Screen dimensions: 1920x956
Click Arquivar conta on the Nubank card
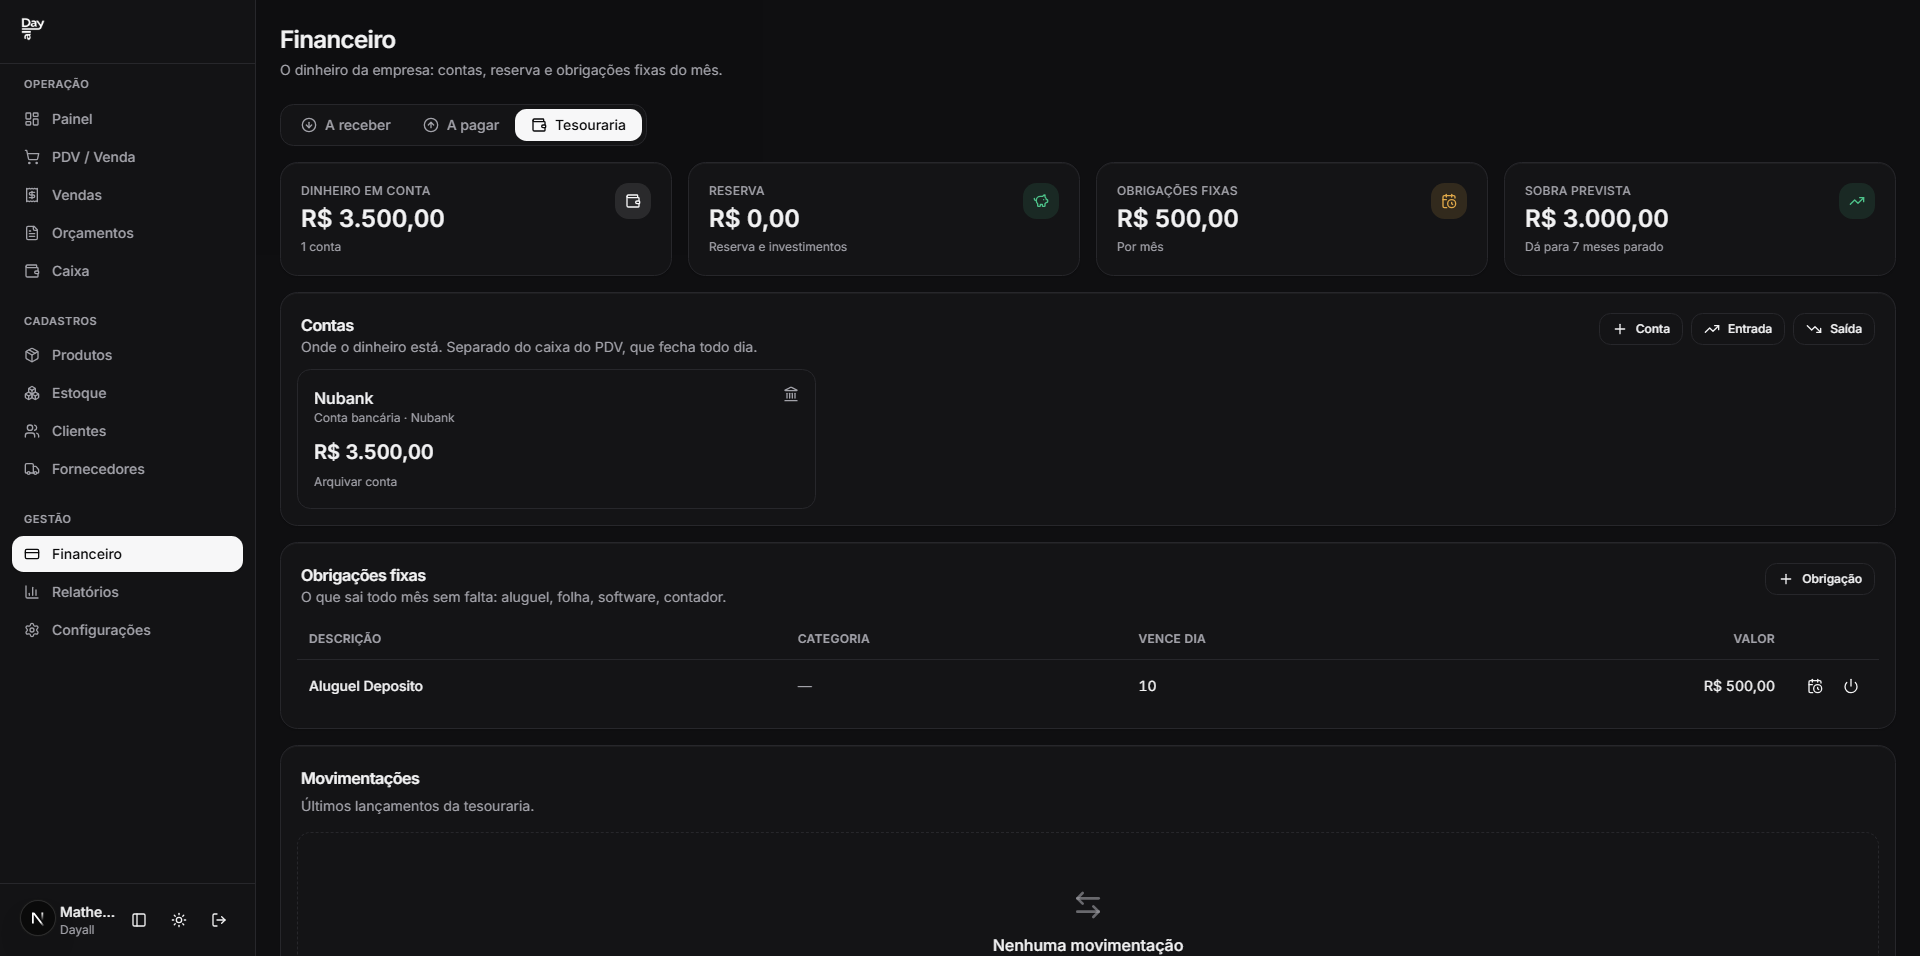pyautogui.click(x=355, y=482)
